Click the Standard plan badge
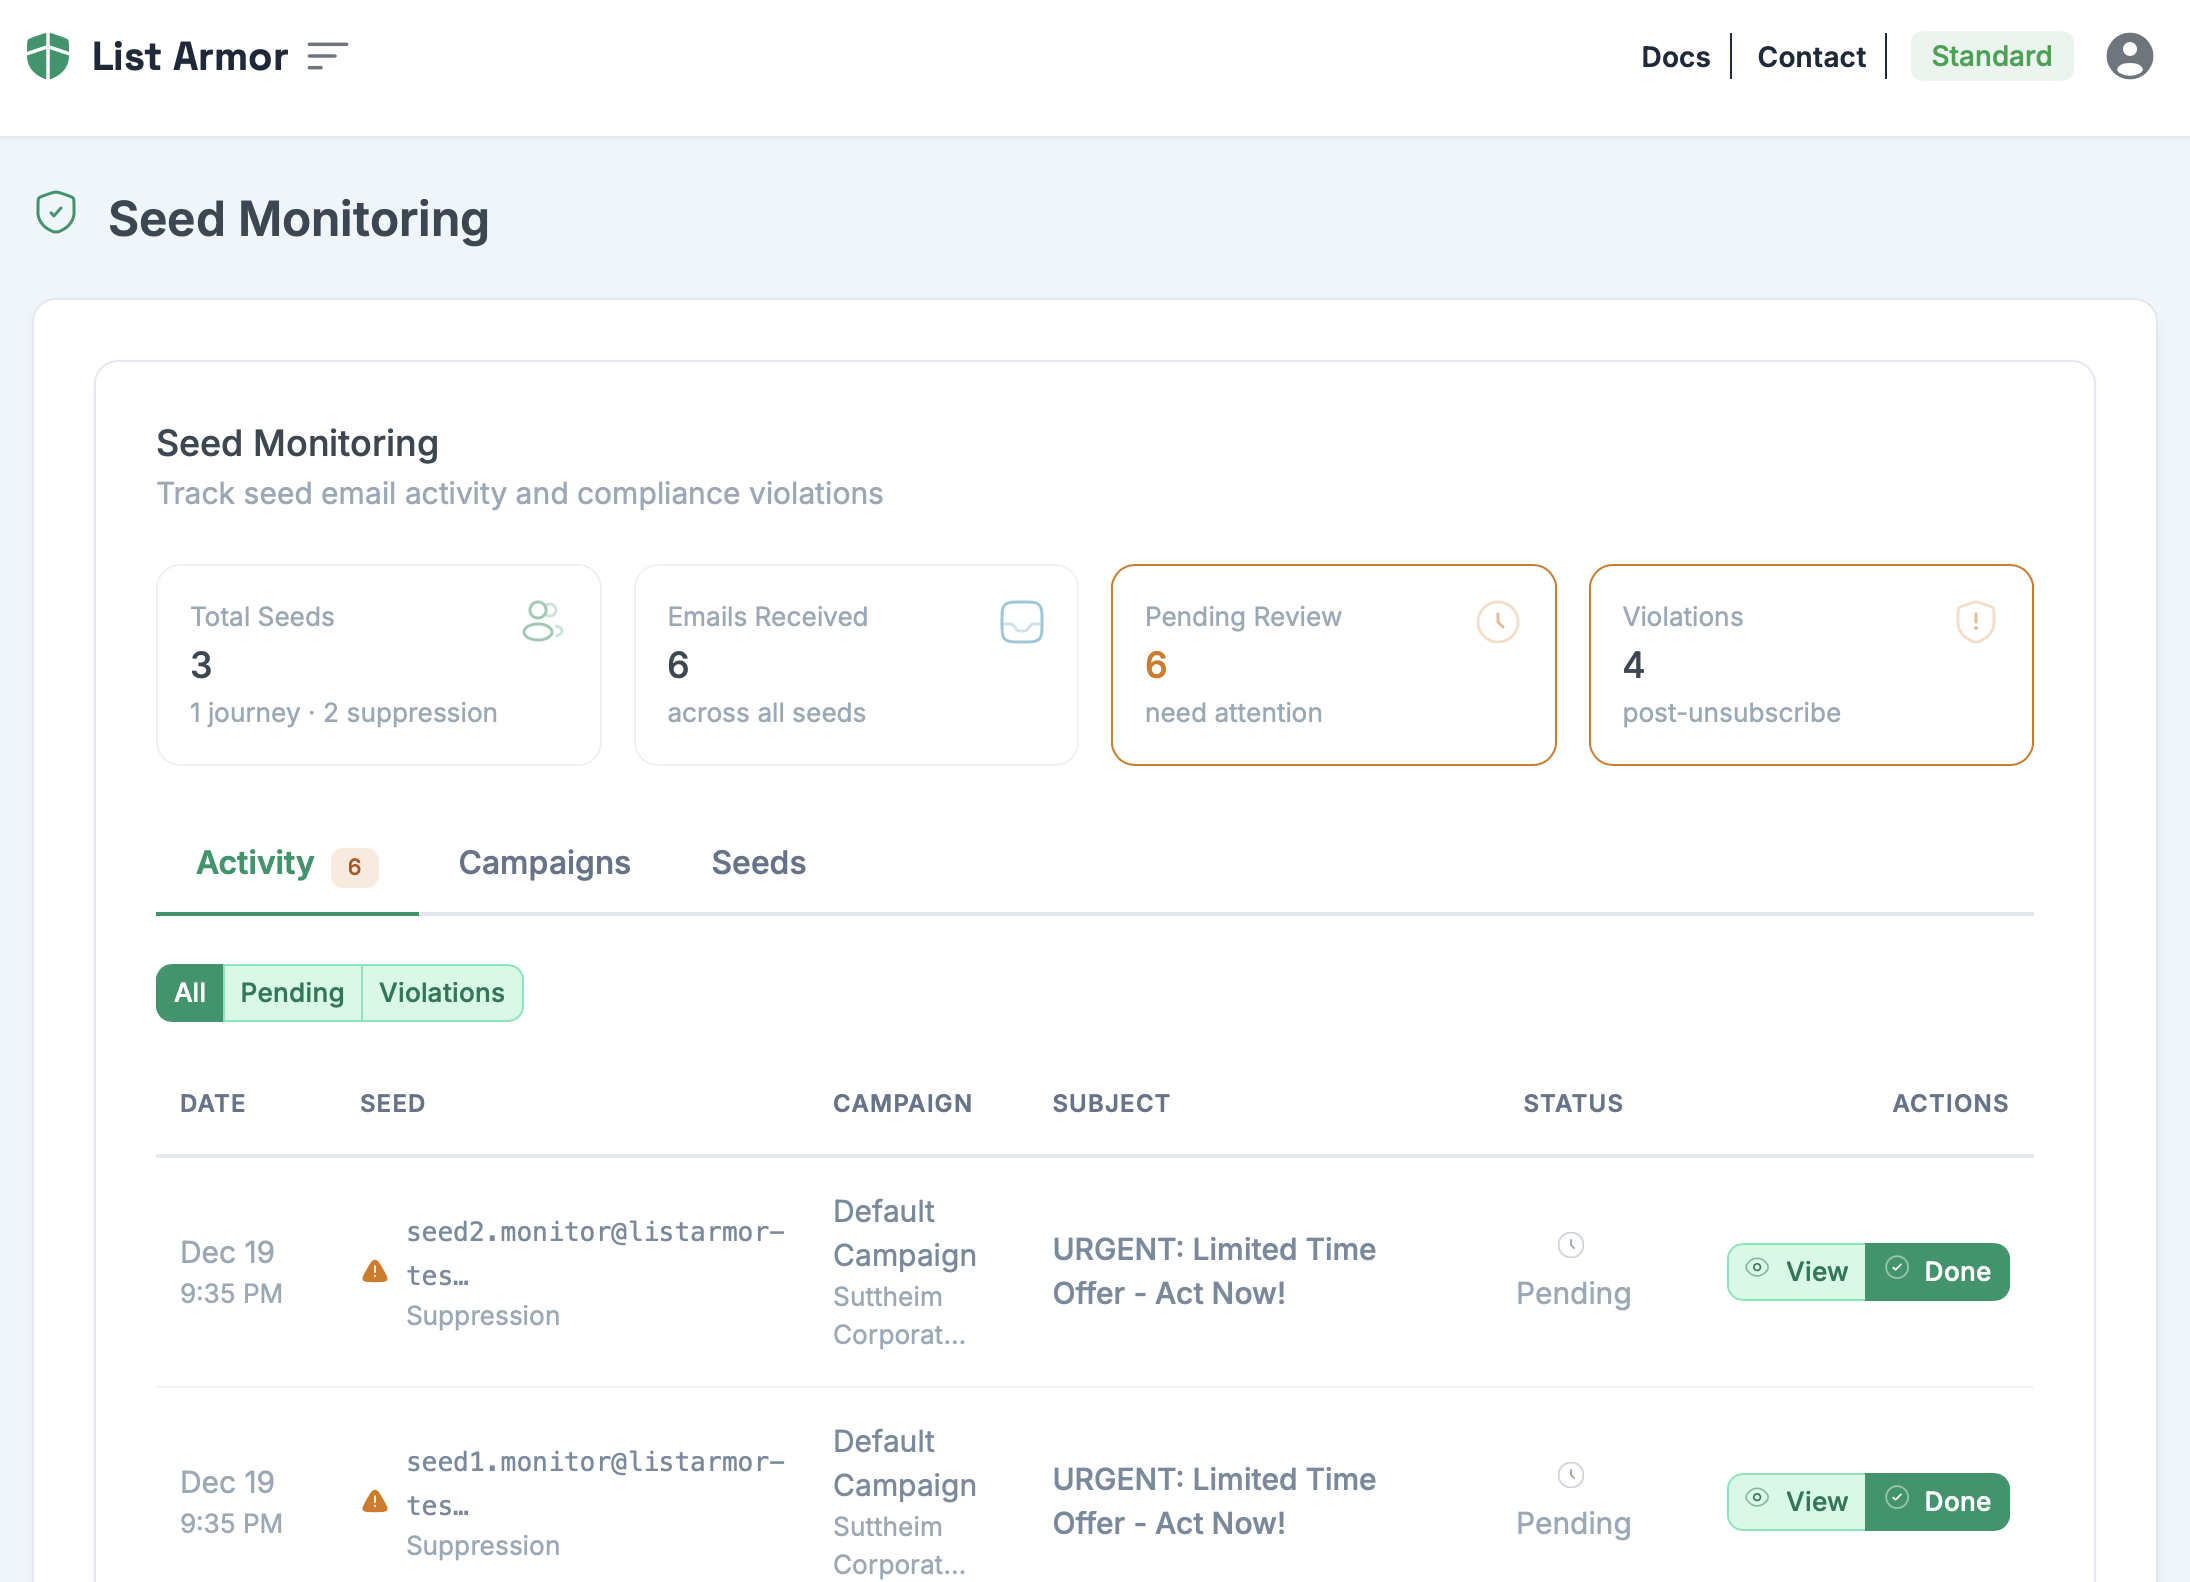Viewport: 2190px width, 1582px height. click(1991, 56)
